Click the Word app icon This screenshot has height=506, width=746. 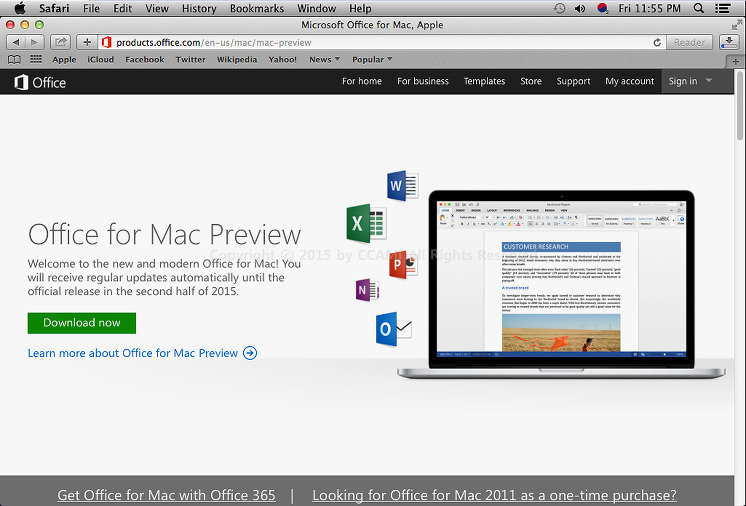pyautogui.click(x=402, y=185)
